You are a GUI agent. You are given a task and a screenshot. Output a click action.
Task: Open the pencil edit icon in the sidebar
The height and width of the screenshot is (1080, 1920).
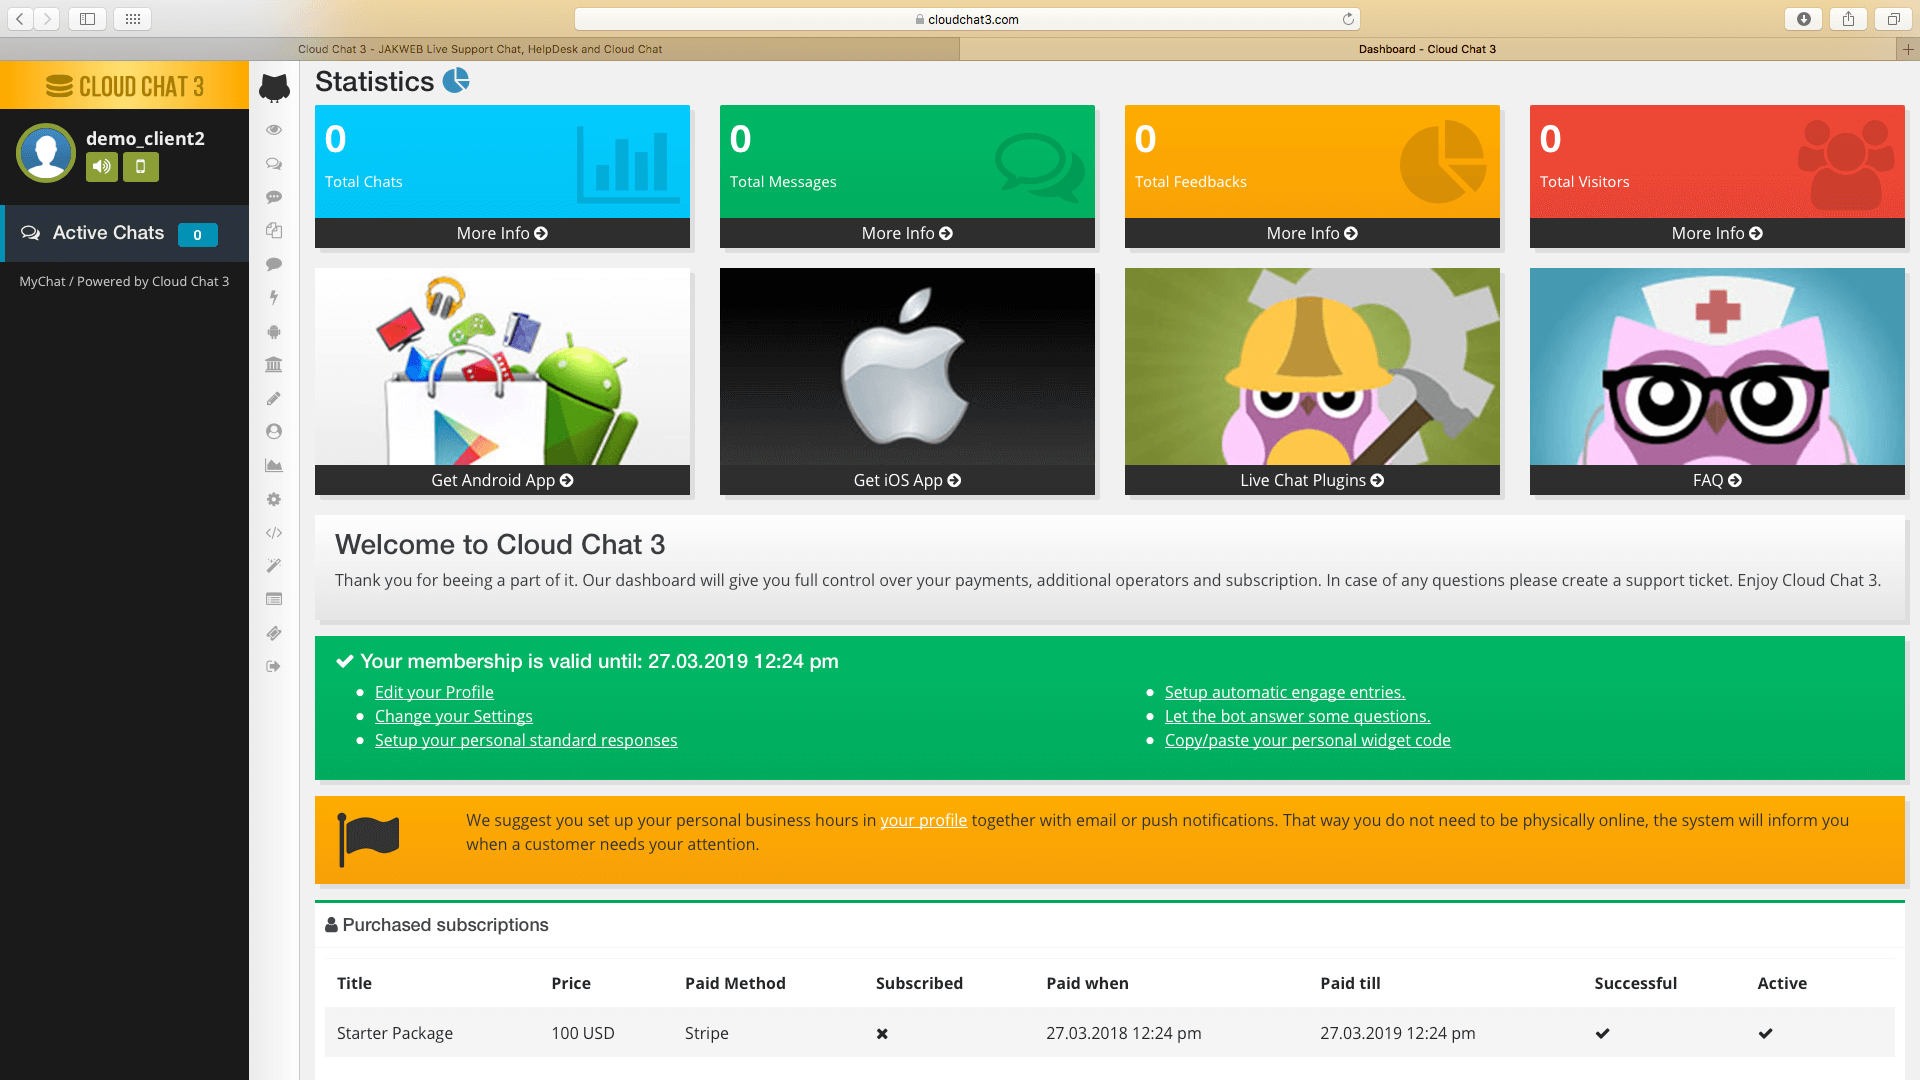tap(274, 398)
